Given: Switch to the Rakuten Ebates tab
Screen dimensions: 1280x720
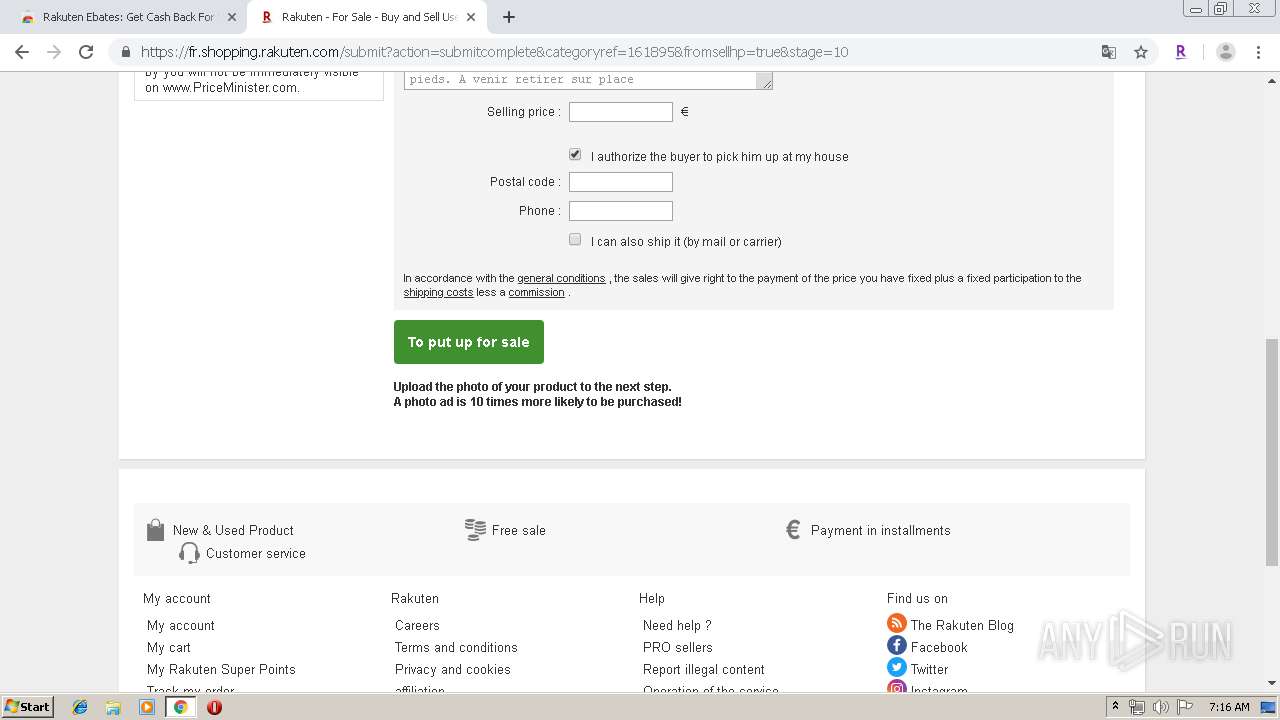Looking at the screenshot, I should (x=127, y=17).
